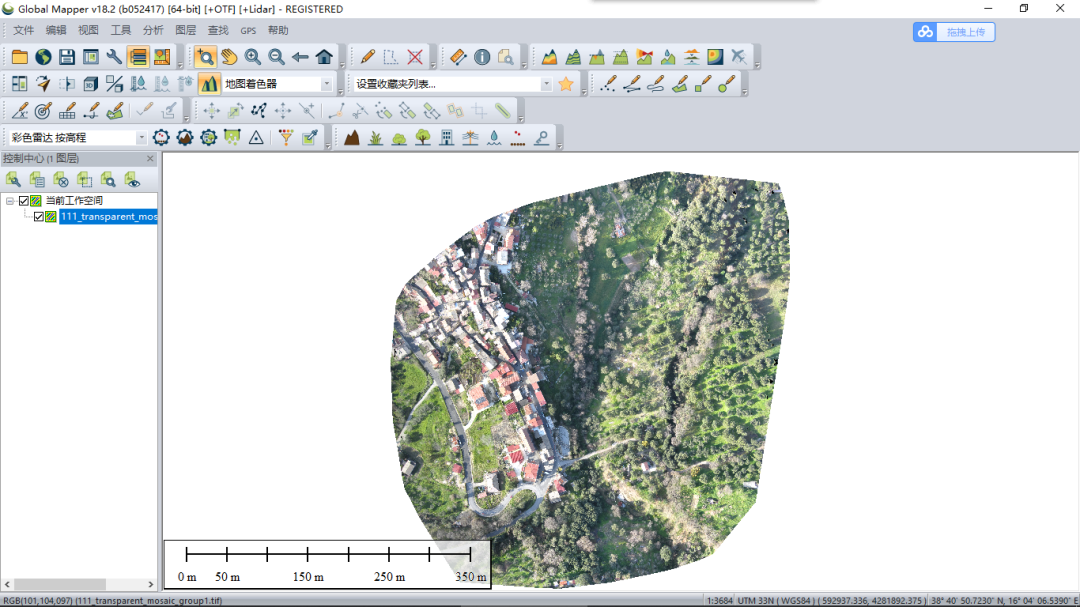1080x607 pixels.
Task: Select the Feature Info tool
Action: [x=482, y=57]
